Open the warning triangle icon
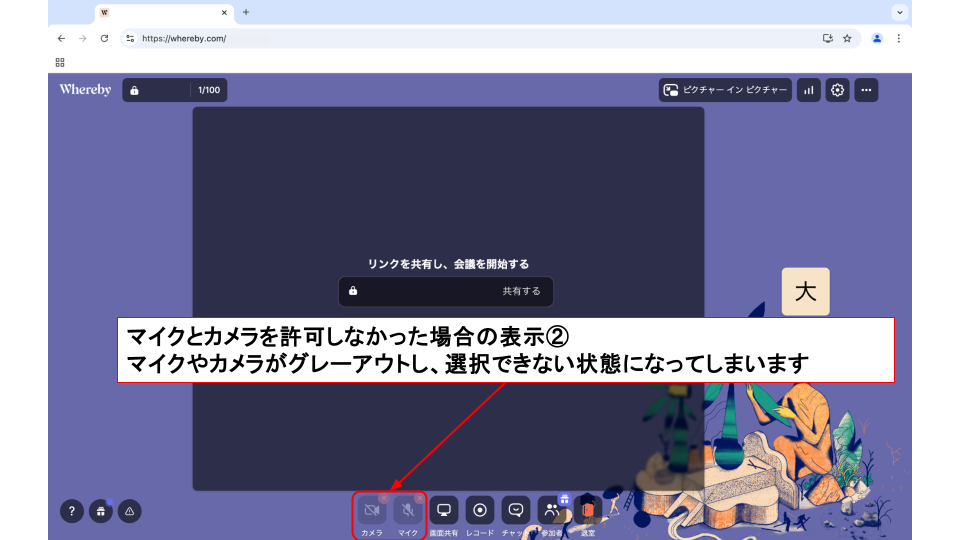The height and width of the screenshot is (540, 960). 129,511
